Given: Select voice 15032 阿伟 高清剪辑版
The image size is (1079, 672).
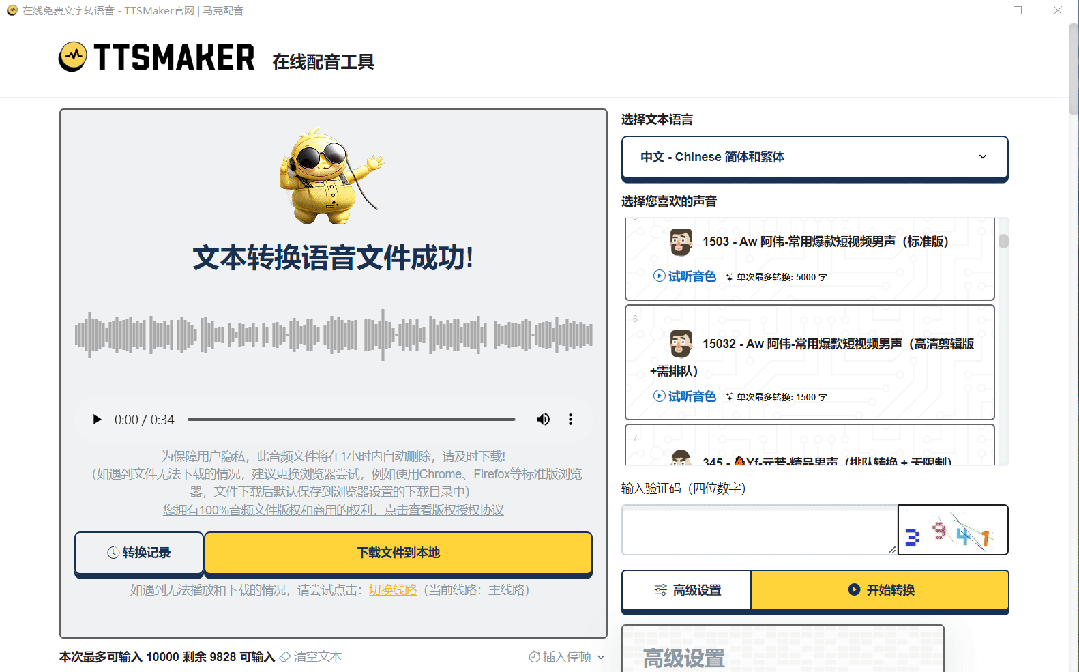Looking at the screenshot, I should coord(810,362).
